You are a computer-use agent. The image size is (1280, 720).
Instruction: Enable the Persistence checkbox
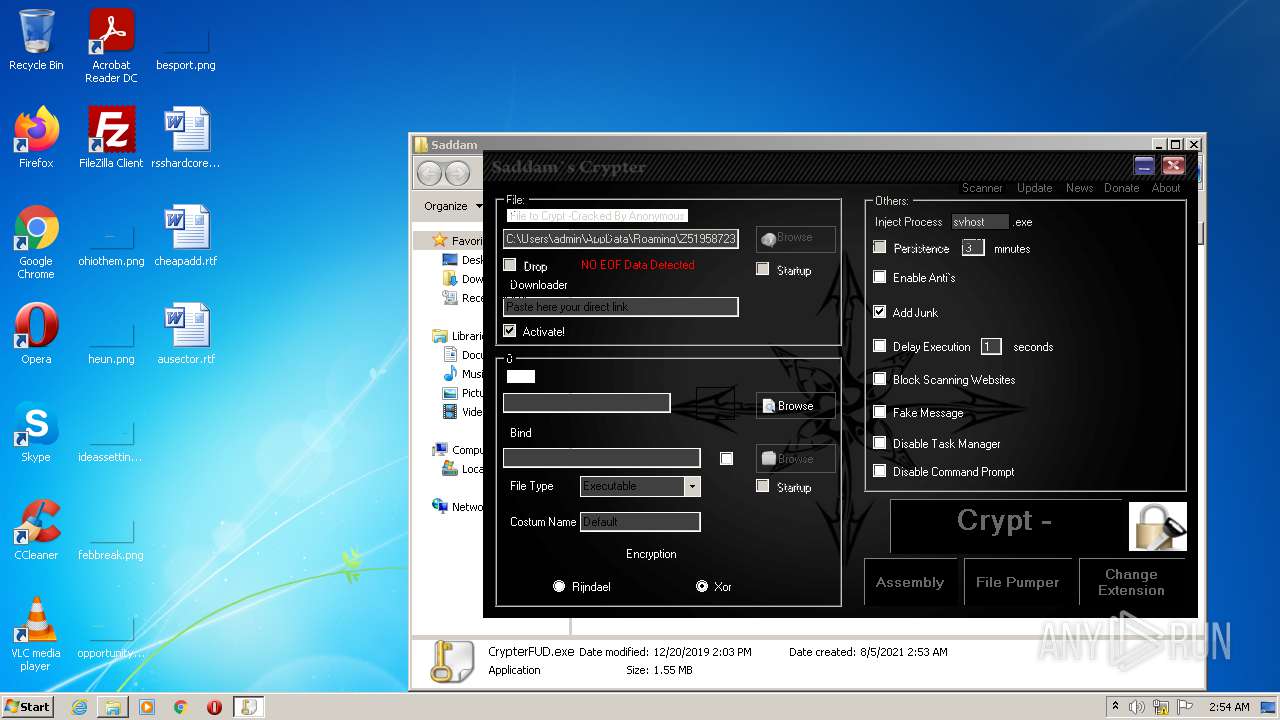(880, 247)
